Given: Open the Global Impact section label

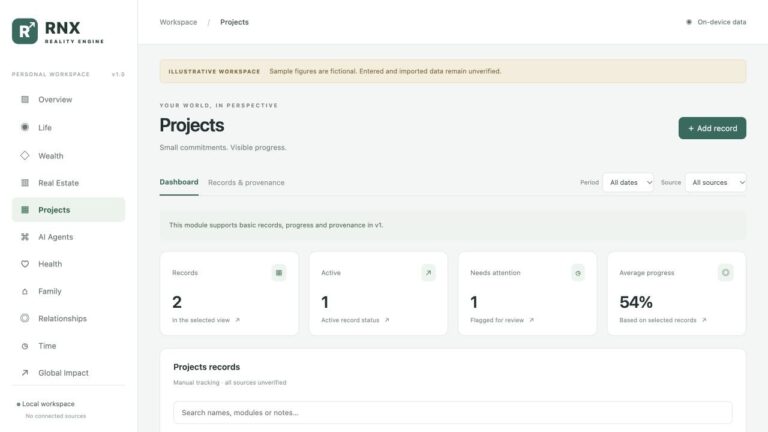Looking at the screenshot, I should [x=64, y=373].
